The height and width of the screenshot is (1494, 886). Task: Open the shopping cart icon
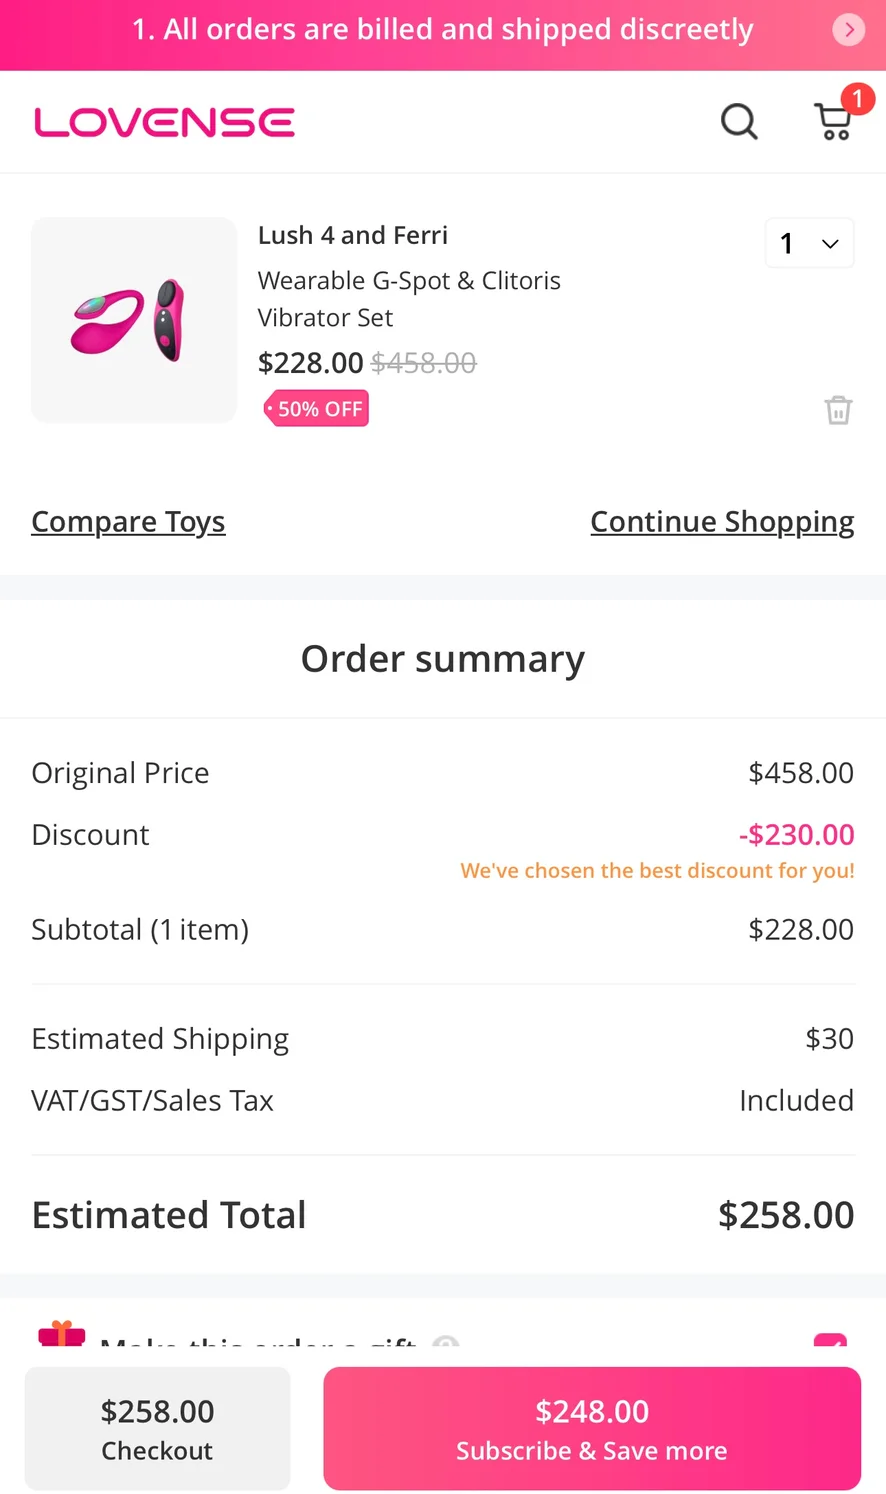point(834,122)
